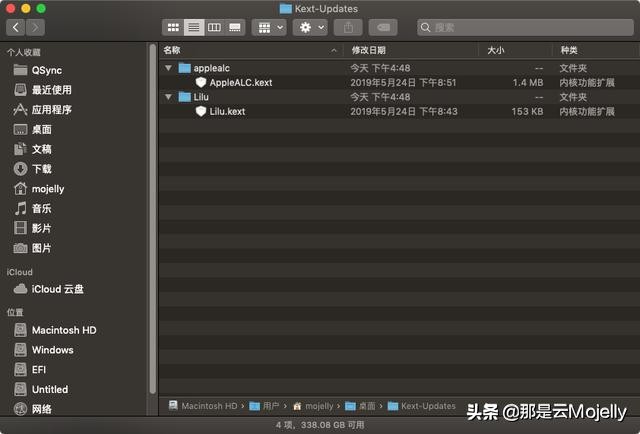Open Macintosh HD volume in the sidebar
640x434 pixels.
click(x=55, y=330)
